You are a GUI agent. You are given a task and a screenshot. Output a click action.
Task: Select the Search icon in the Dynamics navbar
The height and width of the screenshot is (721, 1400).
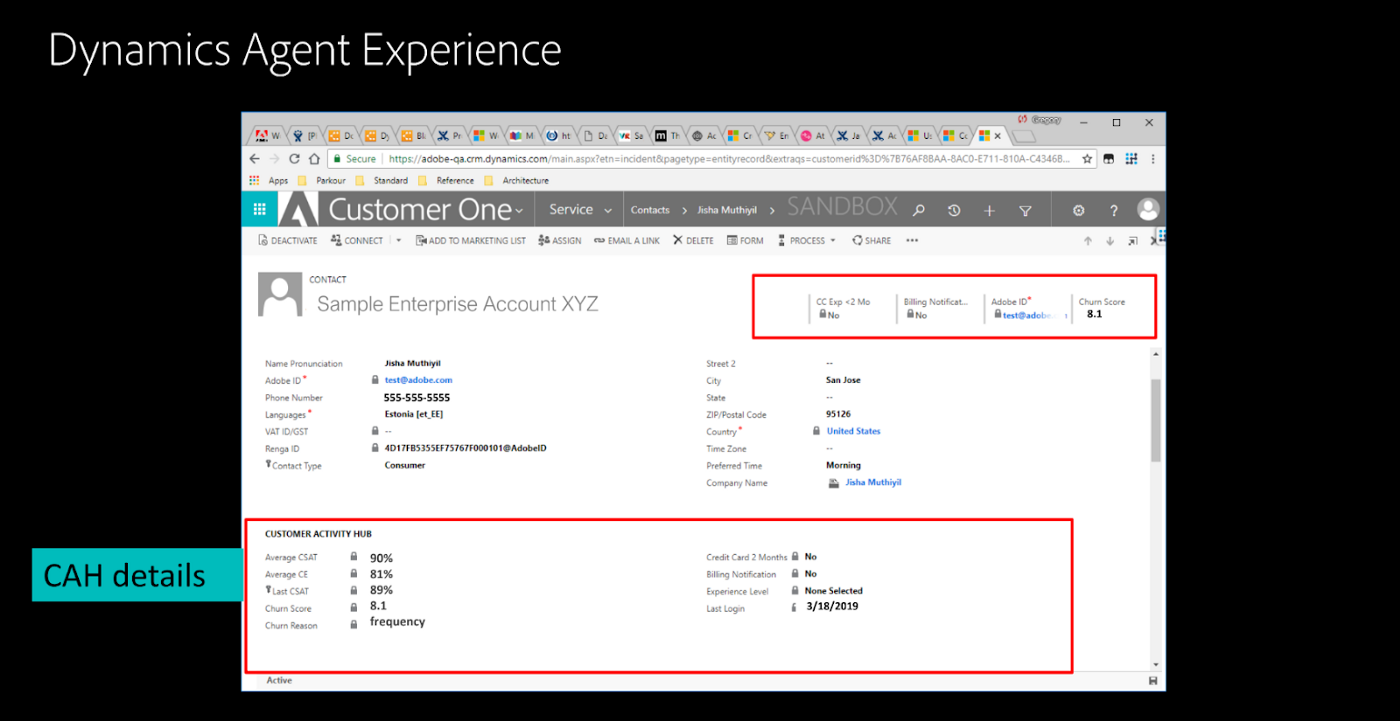pos(918,209)
